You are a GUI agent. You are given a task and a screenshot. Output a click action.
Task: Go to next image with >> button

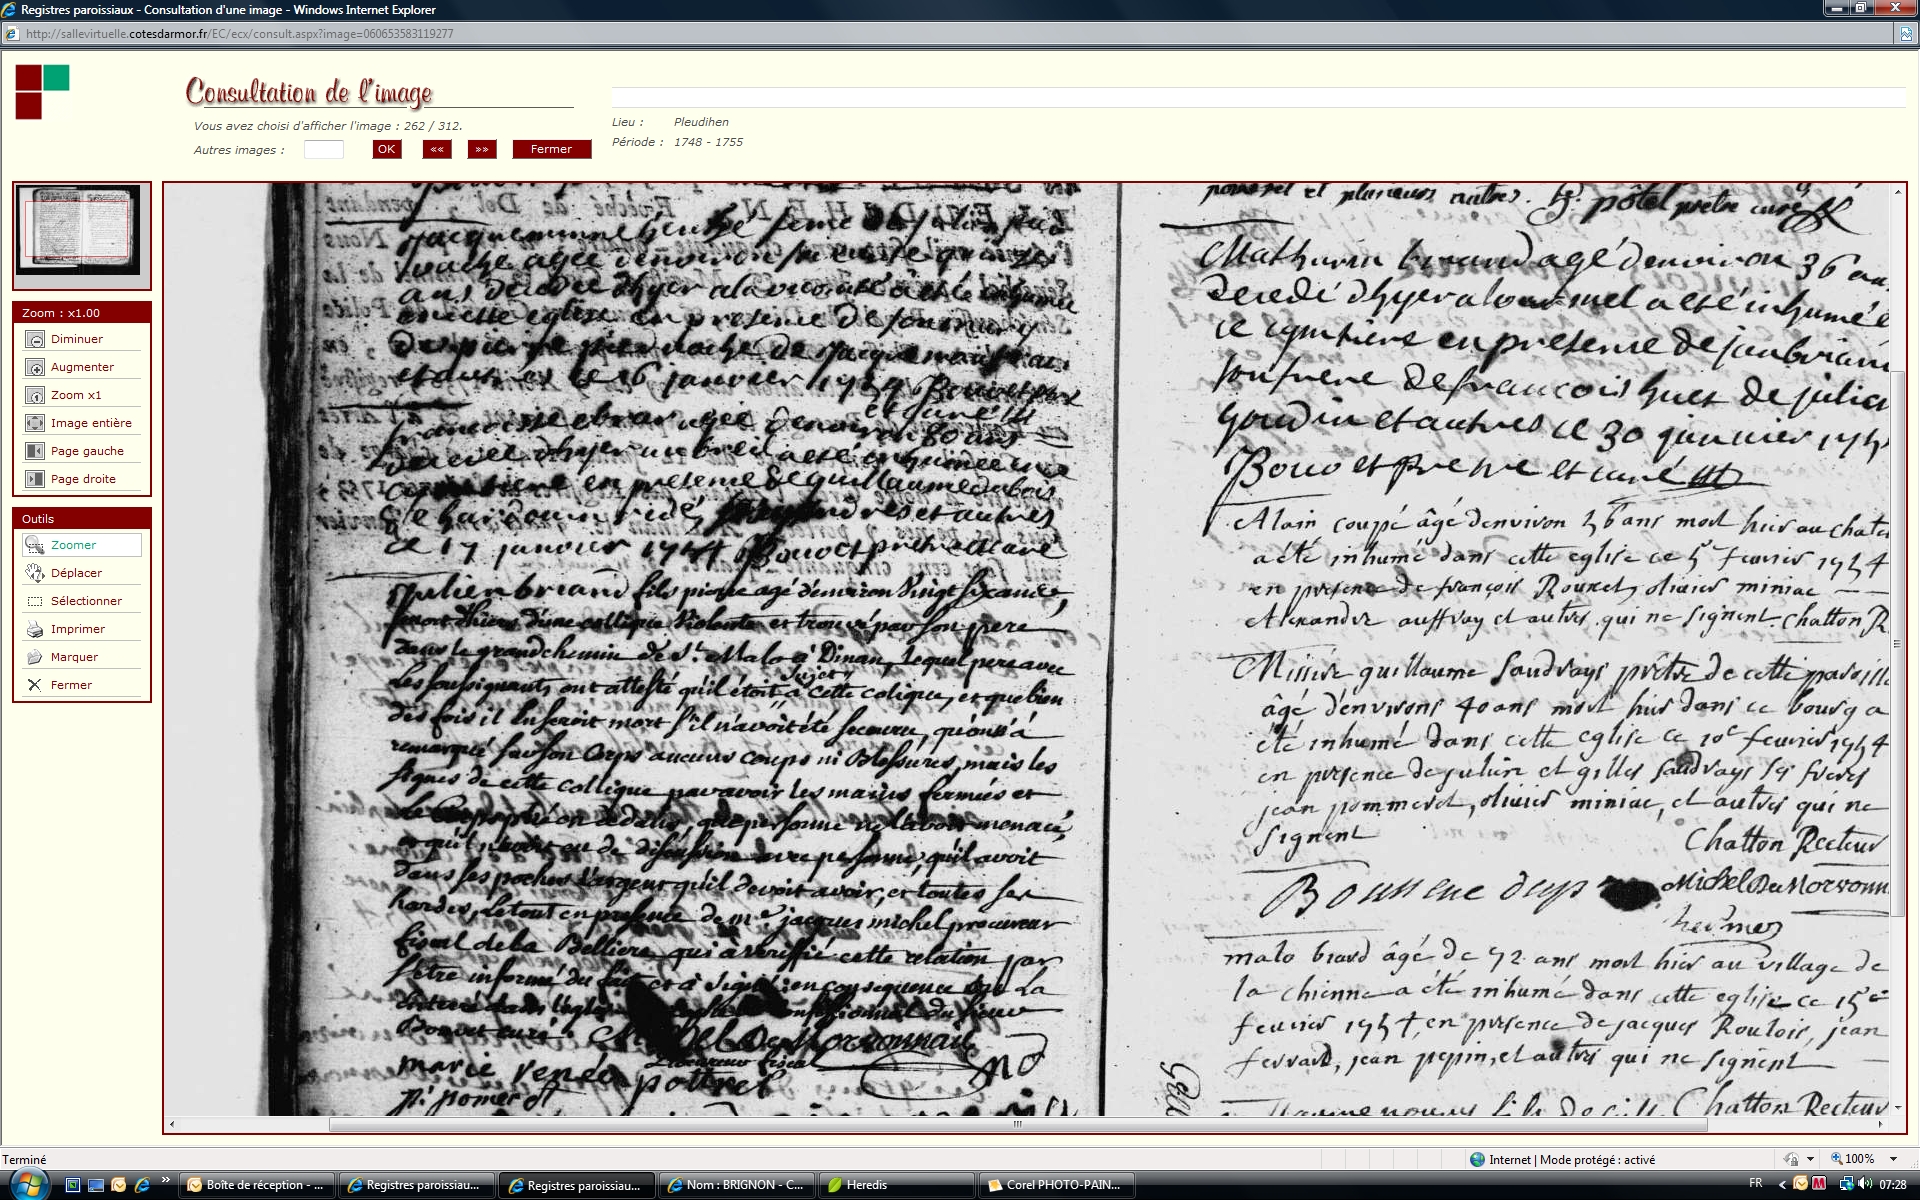(x=482, y=149)
